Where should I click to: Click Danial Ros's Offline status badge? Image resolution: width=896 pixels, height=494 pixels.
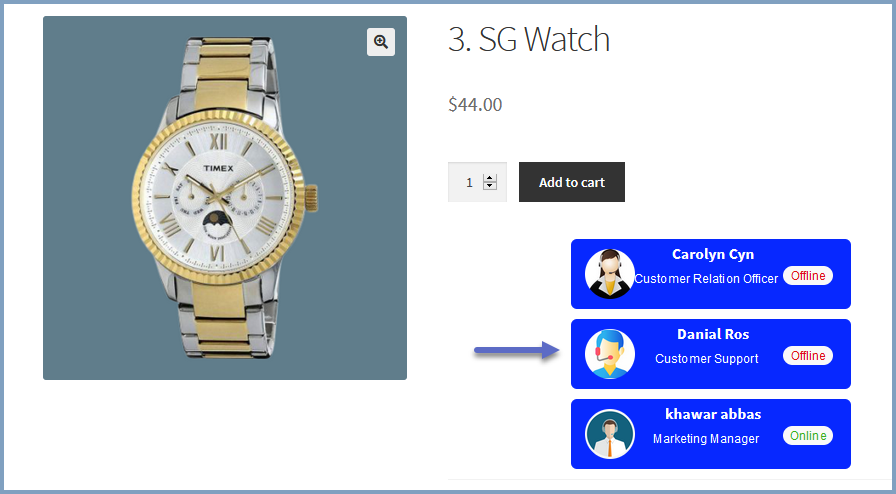pos(807,356)
